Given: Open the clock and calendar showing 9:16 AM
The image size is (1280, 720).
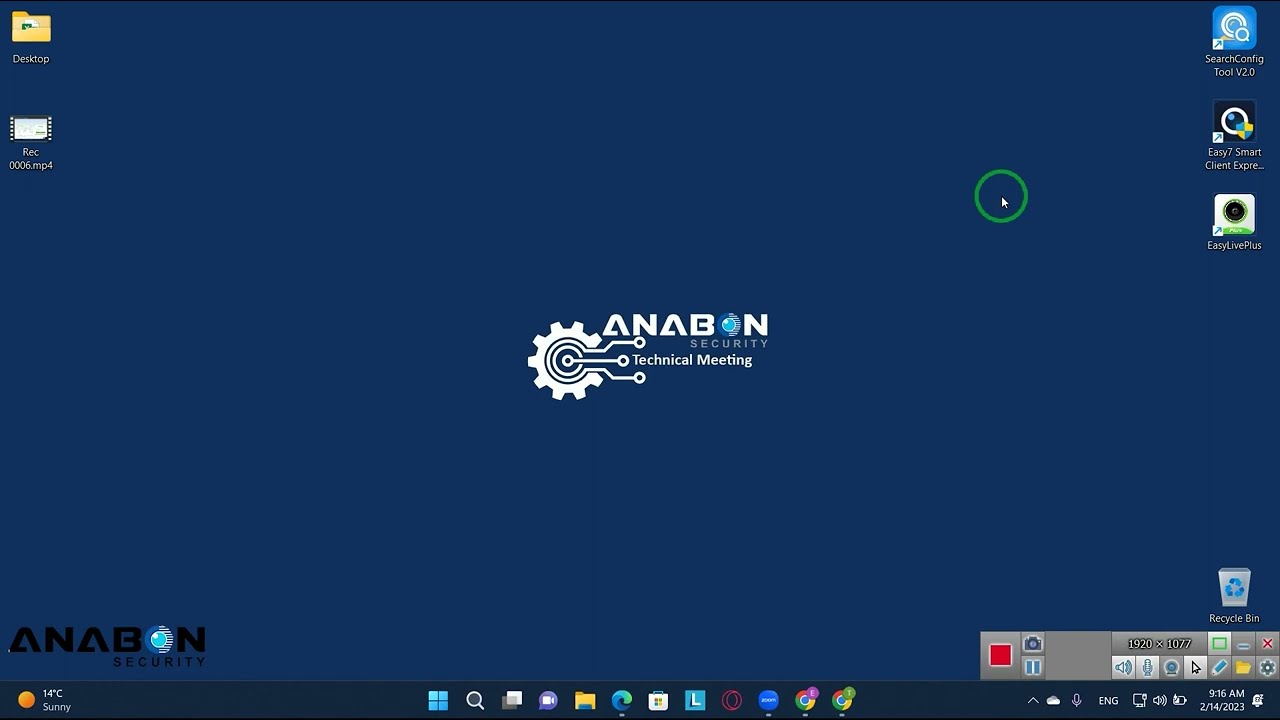Looking at the screenshot, I should tap(1222, 700).
